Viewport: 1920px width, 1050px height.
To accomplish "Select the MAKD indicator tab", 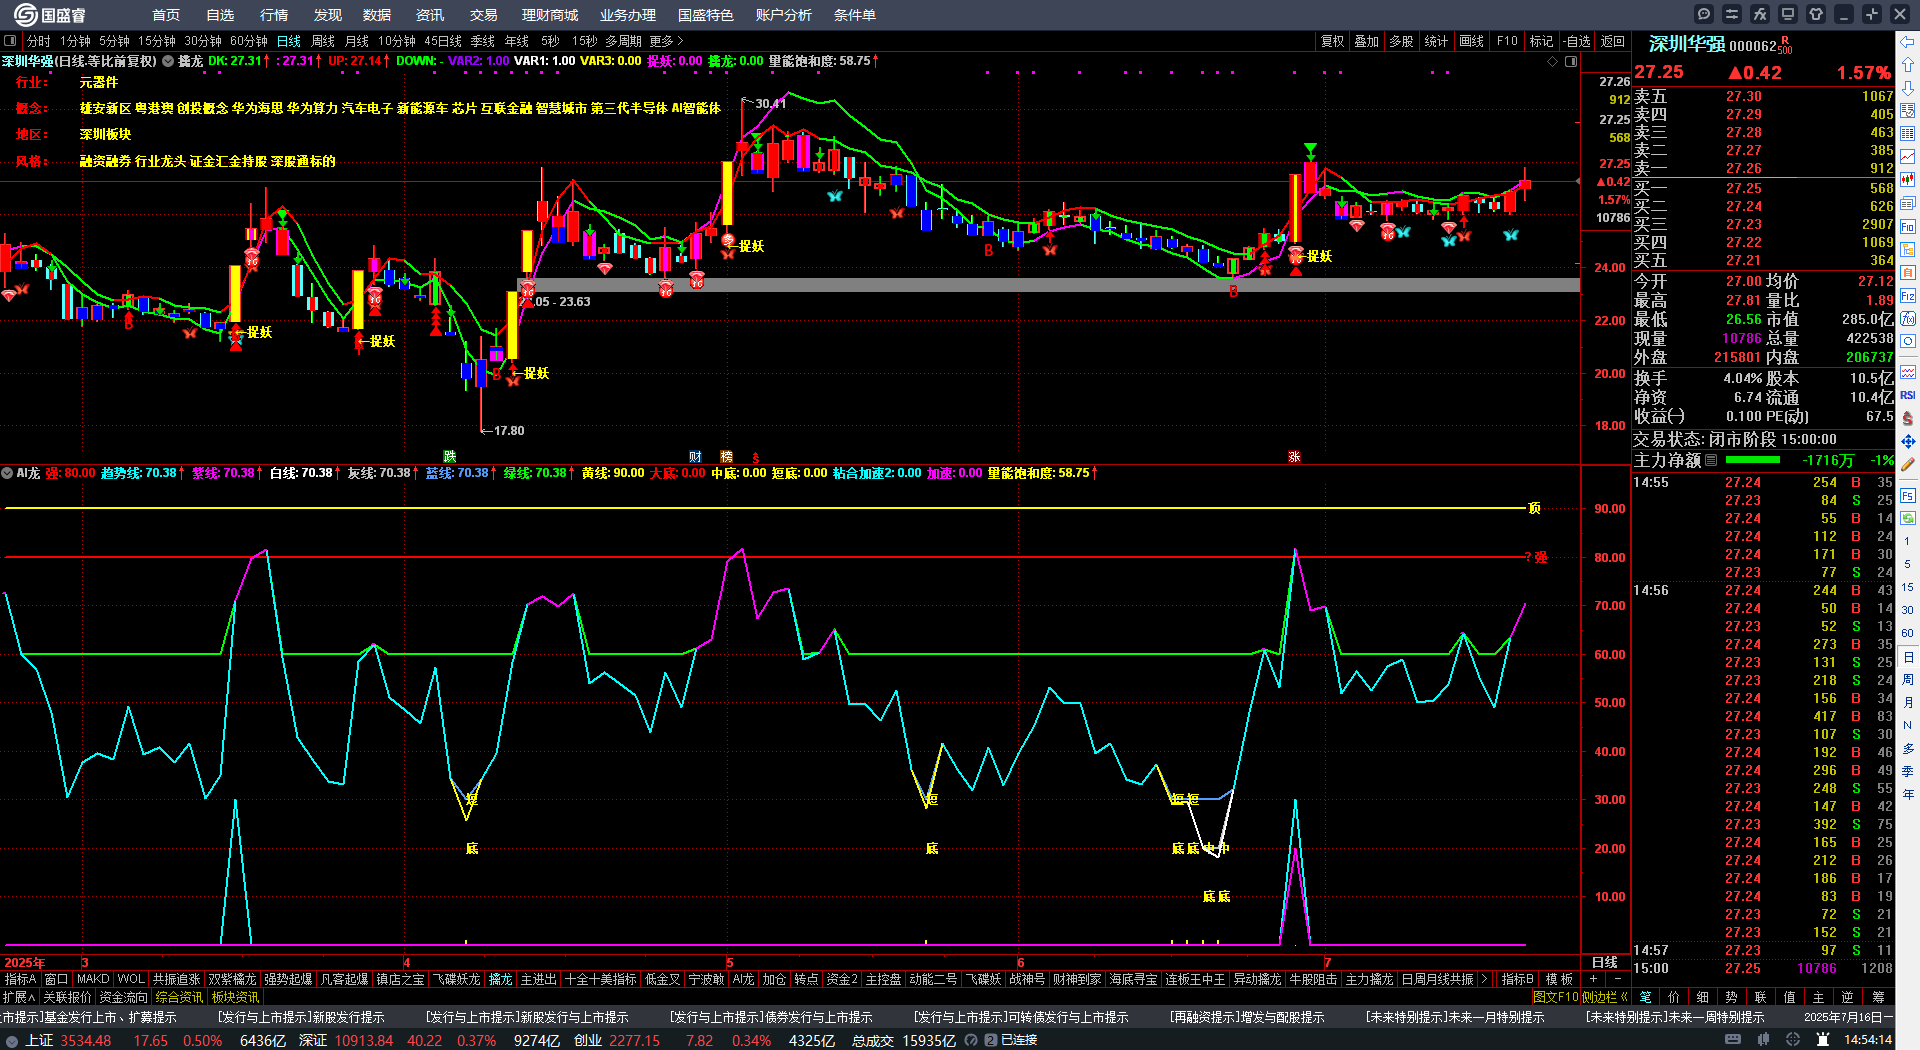I will [93, 979].
